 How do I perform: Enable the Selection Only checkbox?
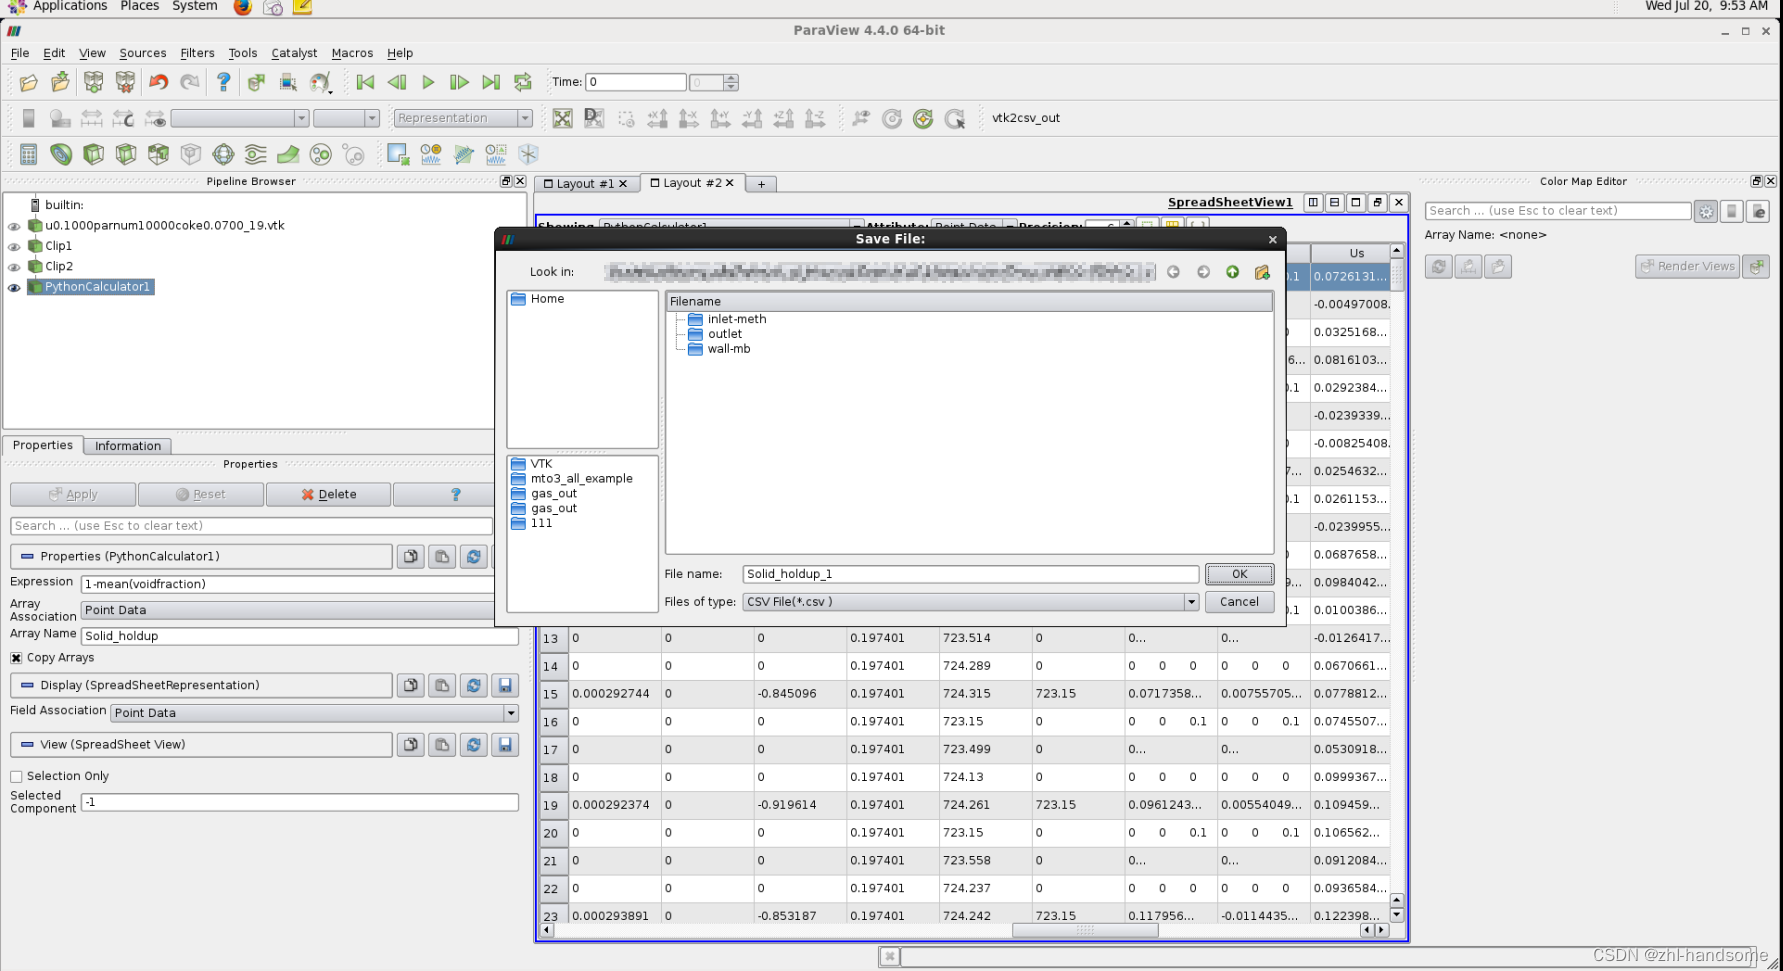(16, 776)
